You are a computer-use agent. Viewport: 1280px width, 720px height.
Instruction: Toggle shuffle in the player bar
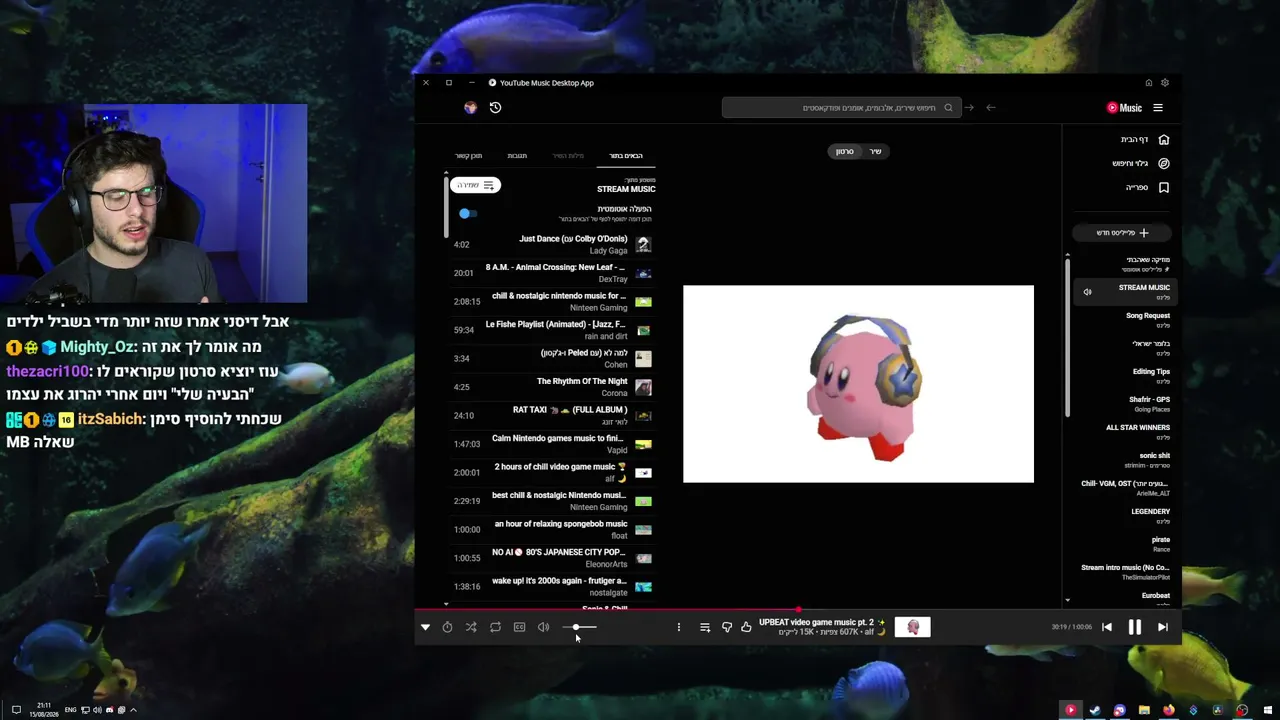point(471,627)
